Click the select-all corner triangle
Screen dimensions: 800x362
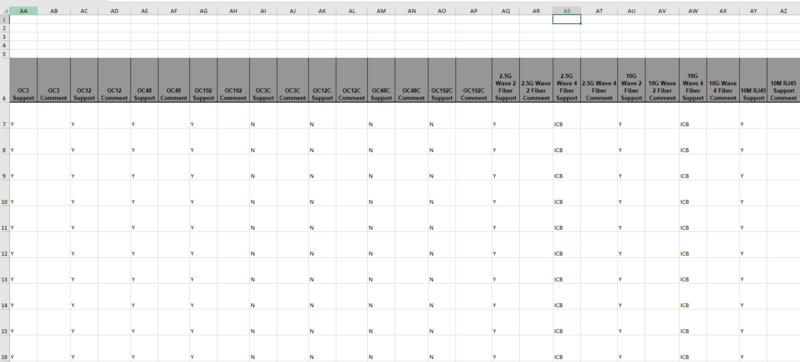[5, 11]
